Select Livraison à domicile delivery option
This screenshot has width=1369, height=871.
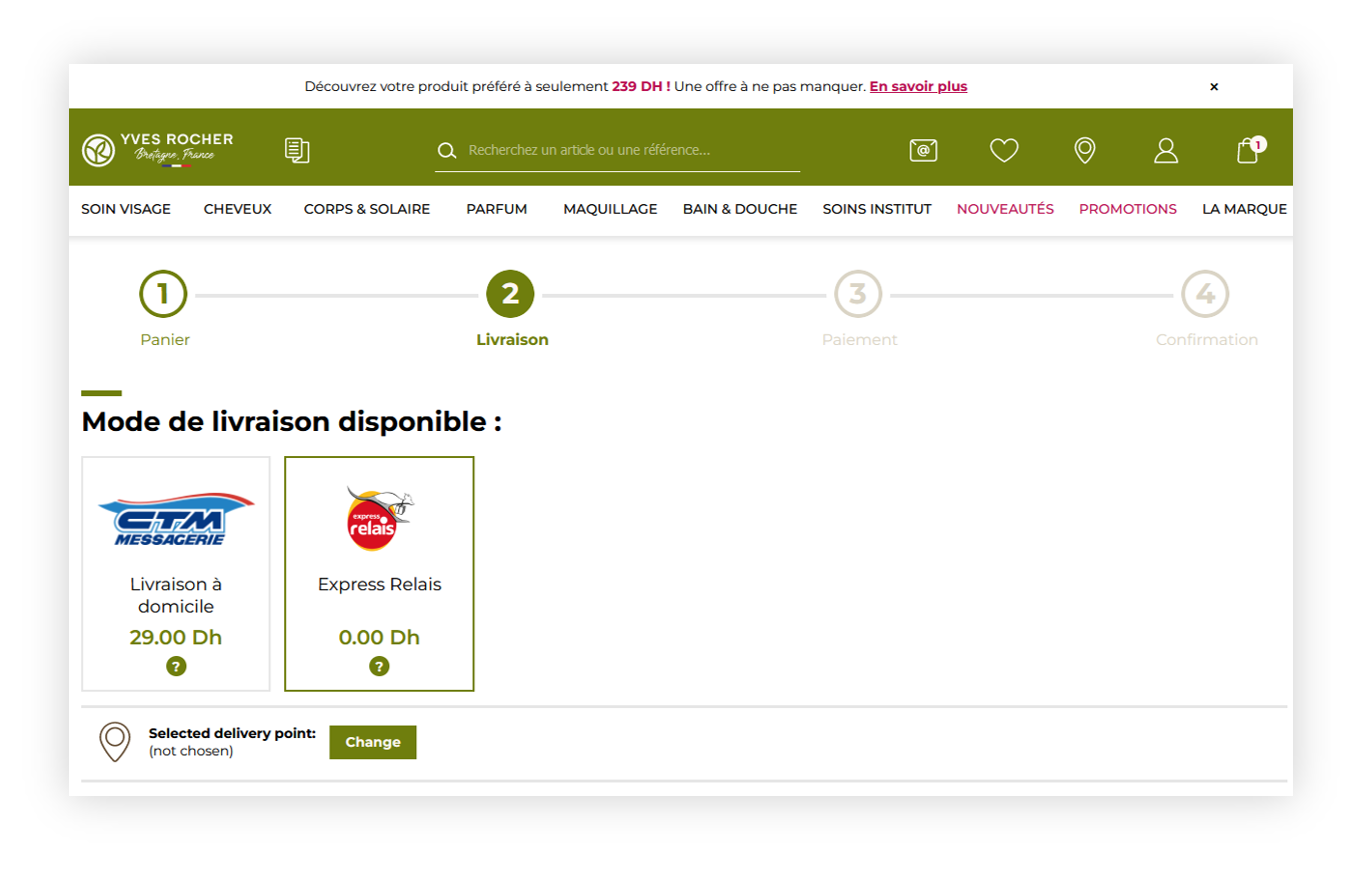[x=176, y=574]
